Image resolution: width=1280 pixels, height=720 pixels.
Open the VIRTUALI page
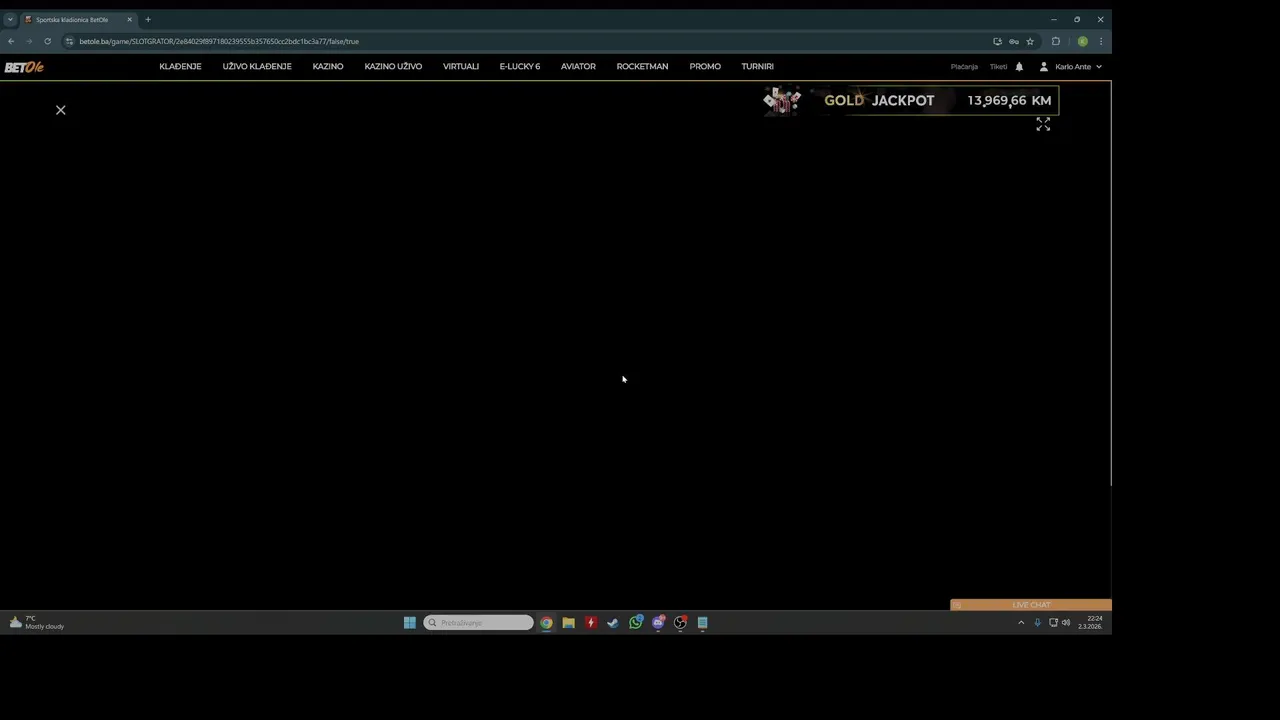461,67
